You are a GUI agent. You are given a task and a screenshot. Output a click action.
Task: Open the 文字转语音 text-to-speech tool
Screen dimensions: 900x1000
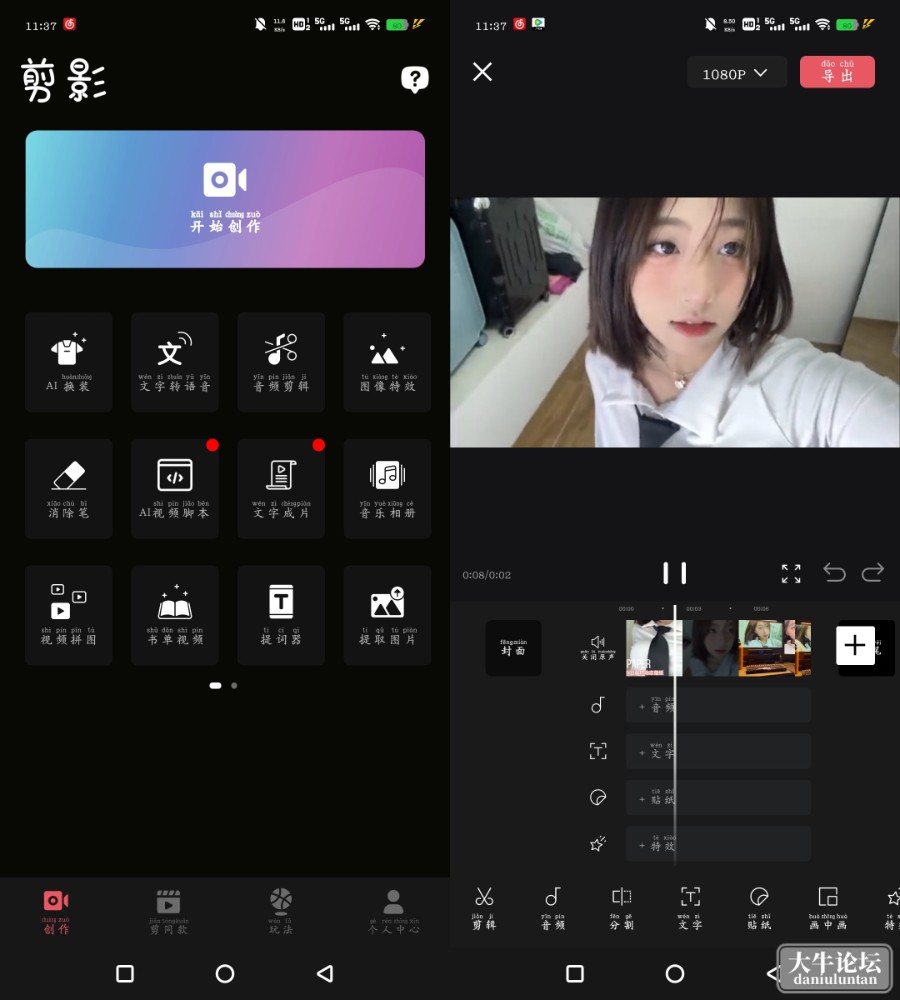(x=175, y=362)
